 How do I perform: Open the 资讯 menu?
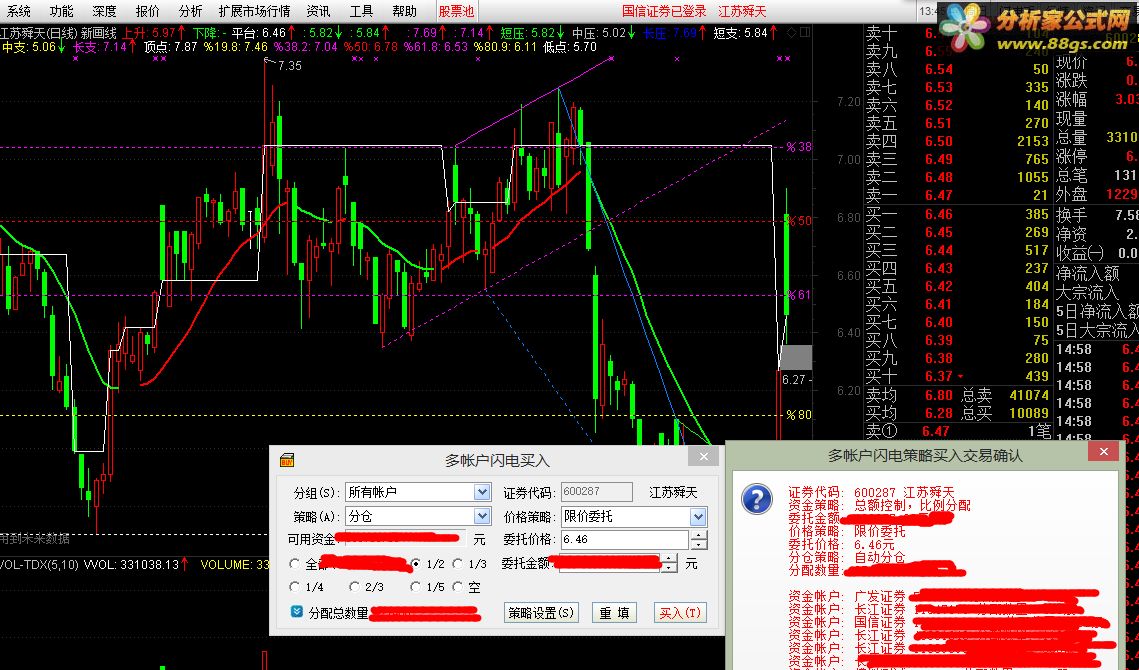coord(318,11)
